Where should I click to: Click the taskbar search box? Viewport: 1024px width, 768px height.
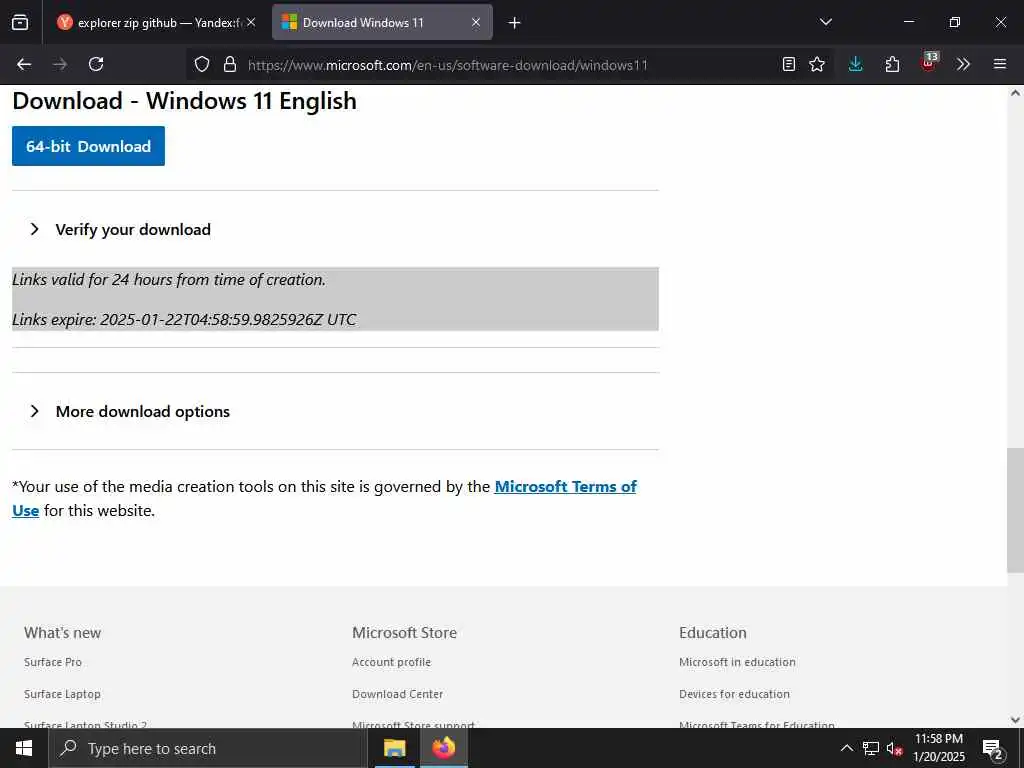point(208,748)
